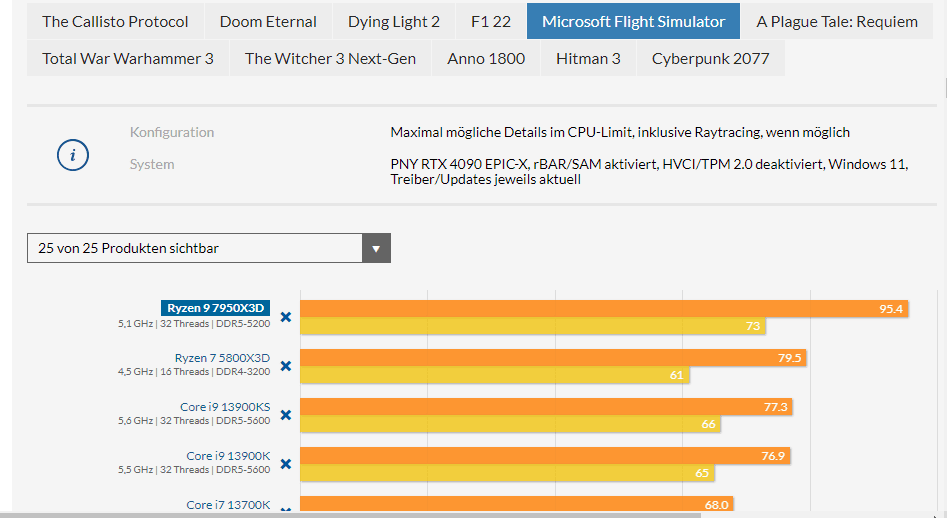Click the yellow bar showing 66
This screenshot has height=518, width=947.
point(510,424)
